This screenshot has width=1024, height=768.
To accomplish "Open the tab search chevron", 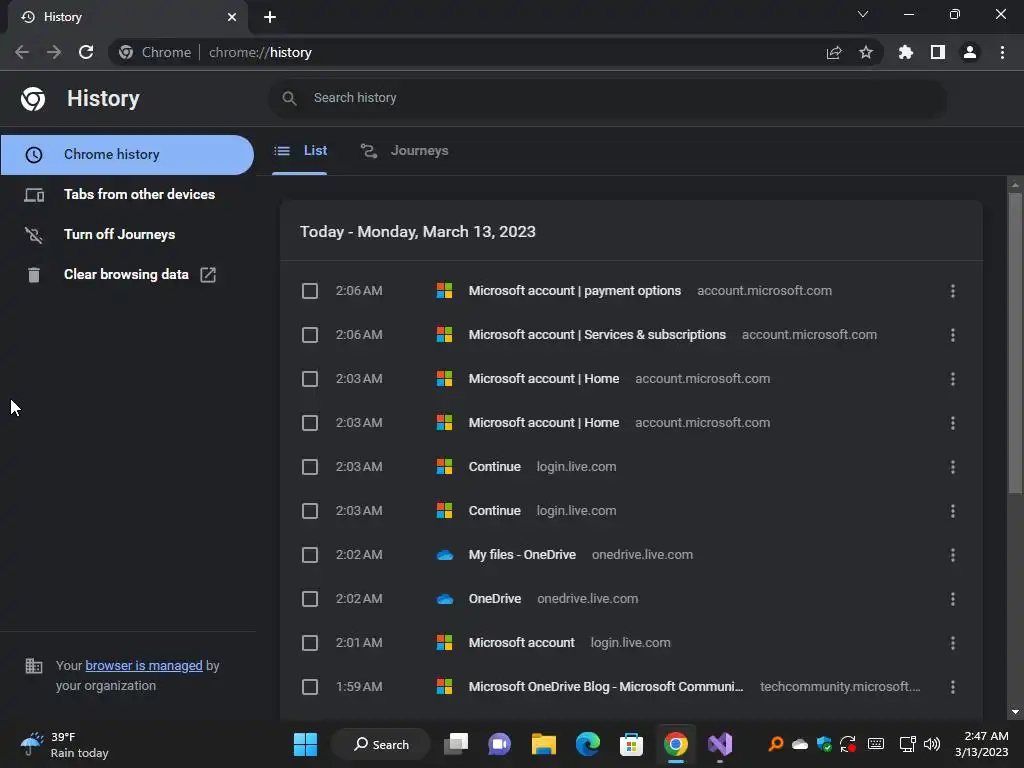I will 863,14.
